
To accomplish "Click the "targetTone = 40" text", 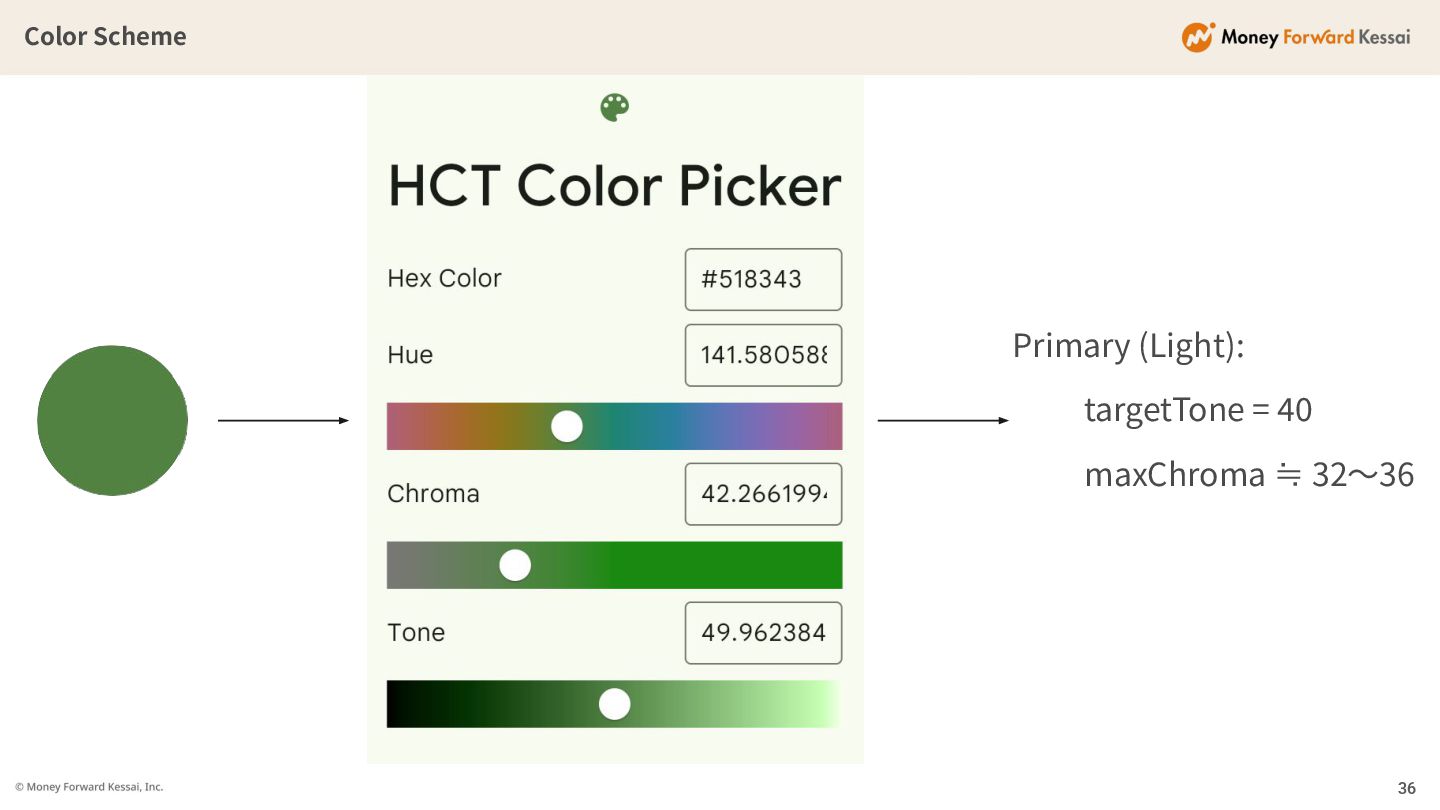I will click(1197, 410).
